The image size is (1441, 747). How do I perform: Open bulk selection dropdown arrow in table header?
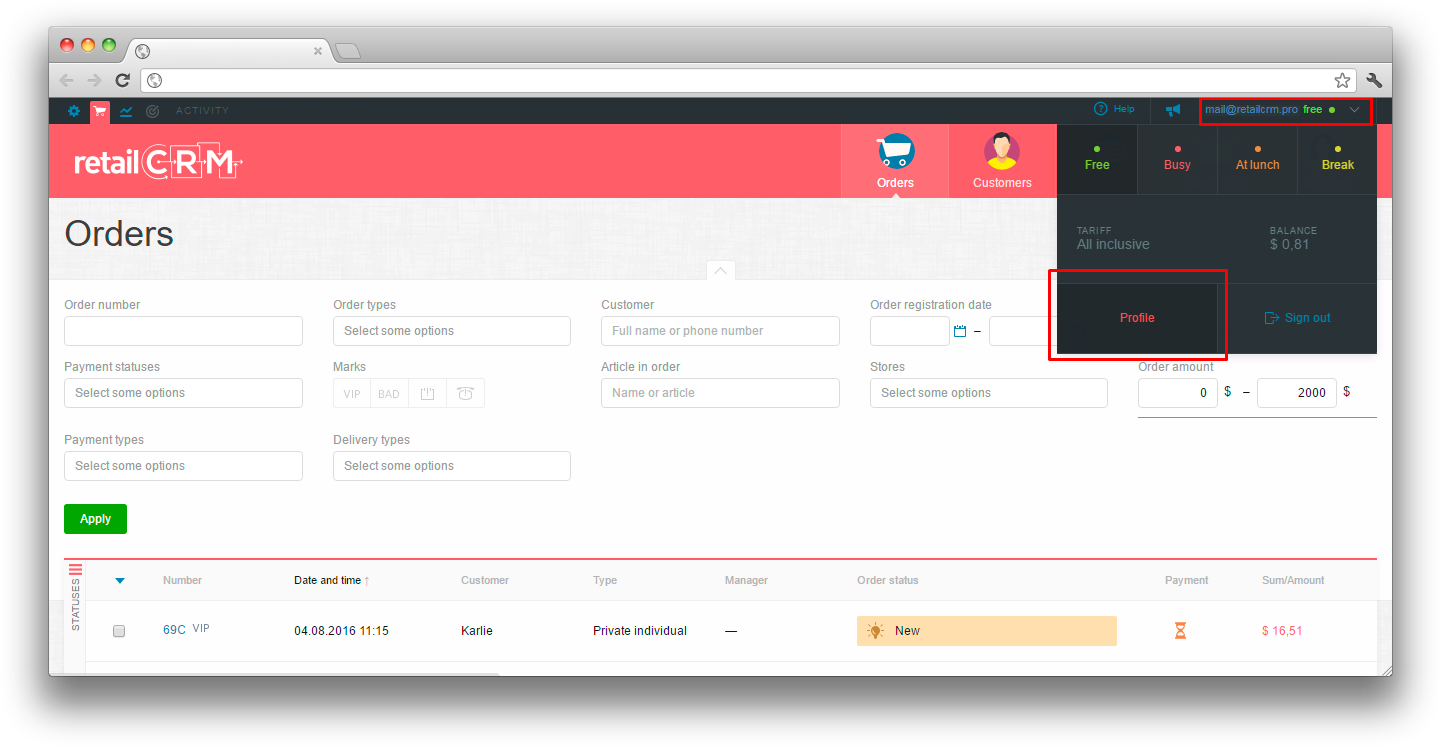(x=120, y=580)
